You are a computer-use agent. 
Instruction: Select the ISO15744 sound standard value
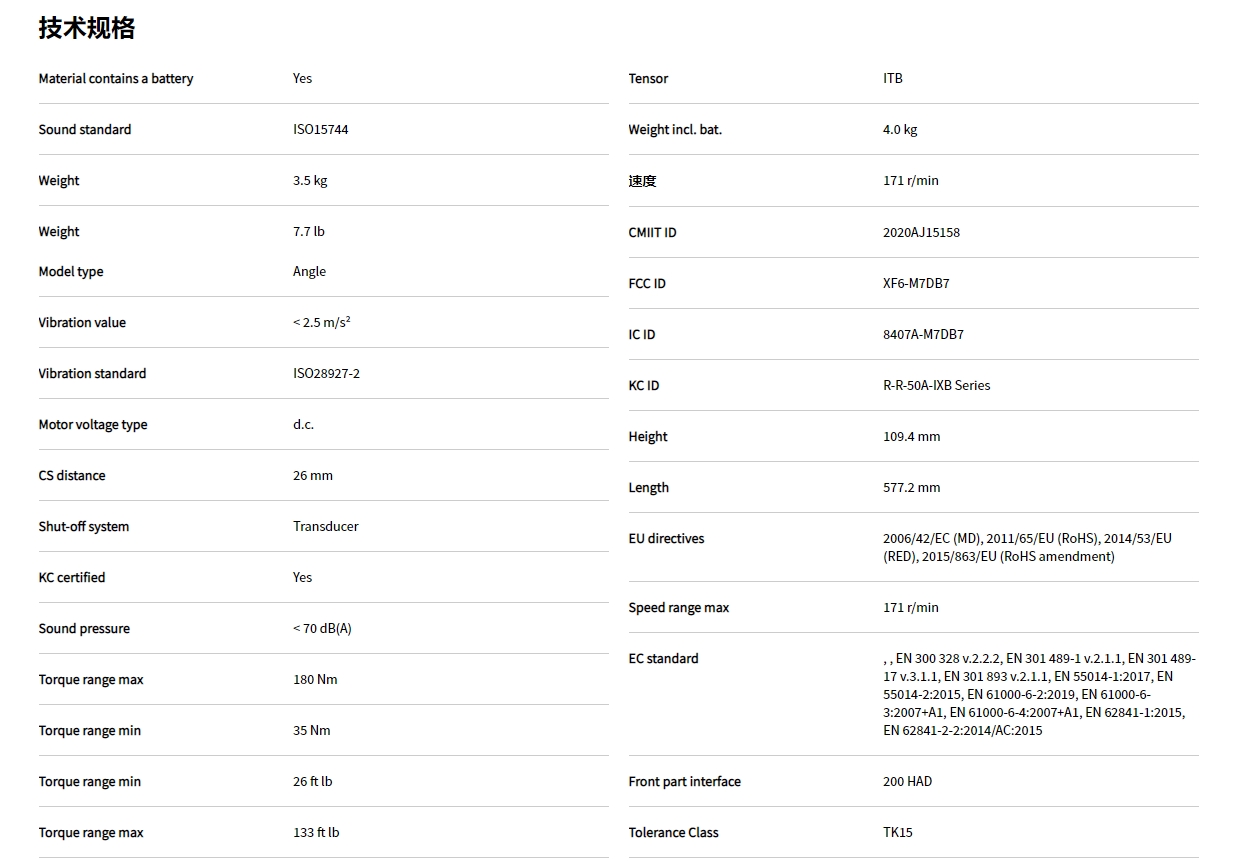pos(320,130)
